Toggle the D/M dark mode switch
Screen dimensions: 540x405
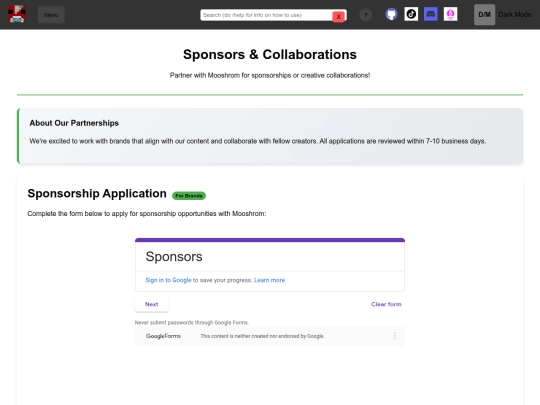pyautogui.click(x=484, y=14)
